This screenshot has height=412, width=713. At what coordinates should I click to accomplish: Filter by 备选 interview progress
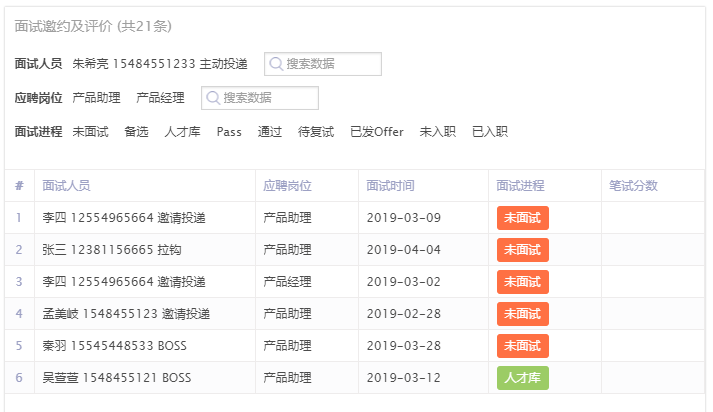point(136,132)
